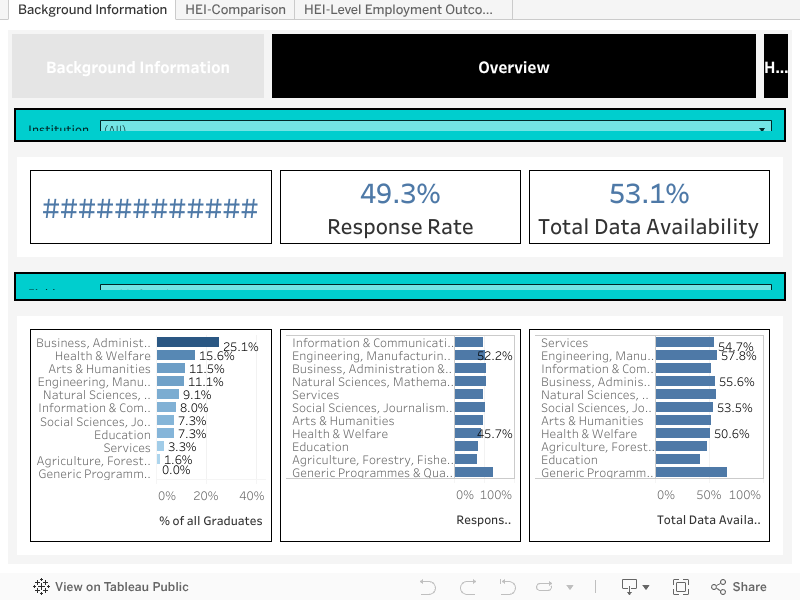Screen dimensions: 800x600
Task: Click the grey Background Information navigation button
Action: (x=138, y=67)
